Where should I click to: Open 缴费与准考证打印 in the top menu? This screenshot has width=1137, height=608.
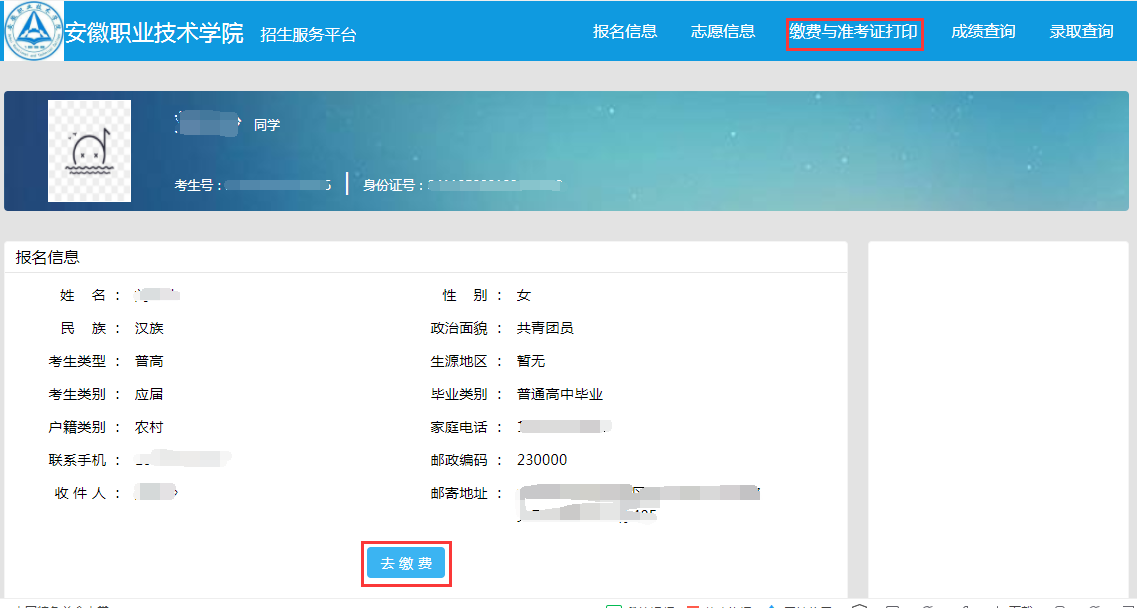[853, 33]
